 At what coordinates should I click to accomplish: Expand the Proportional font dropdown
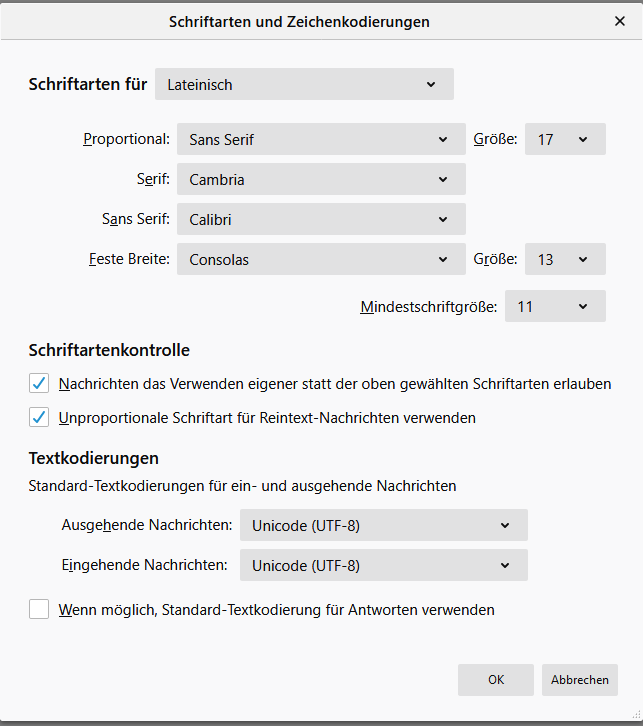coord(320,140)
